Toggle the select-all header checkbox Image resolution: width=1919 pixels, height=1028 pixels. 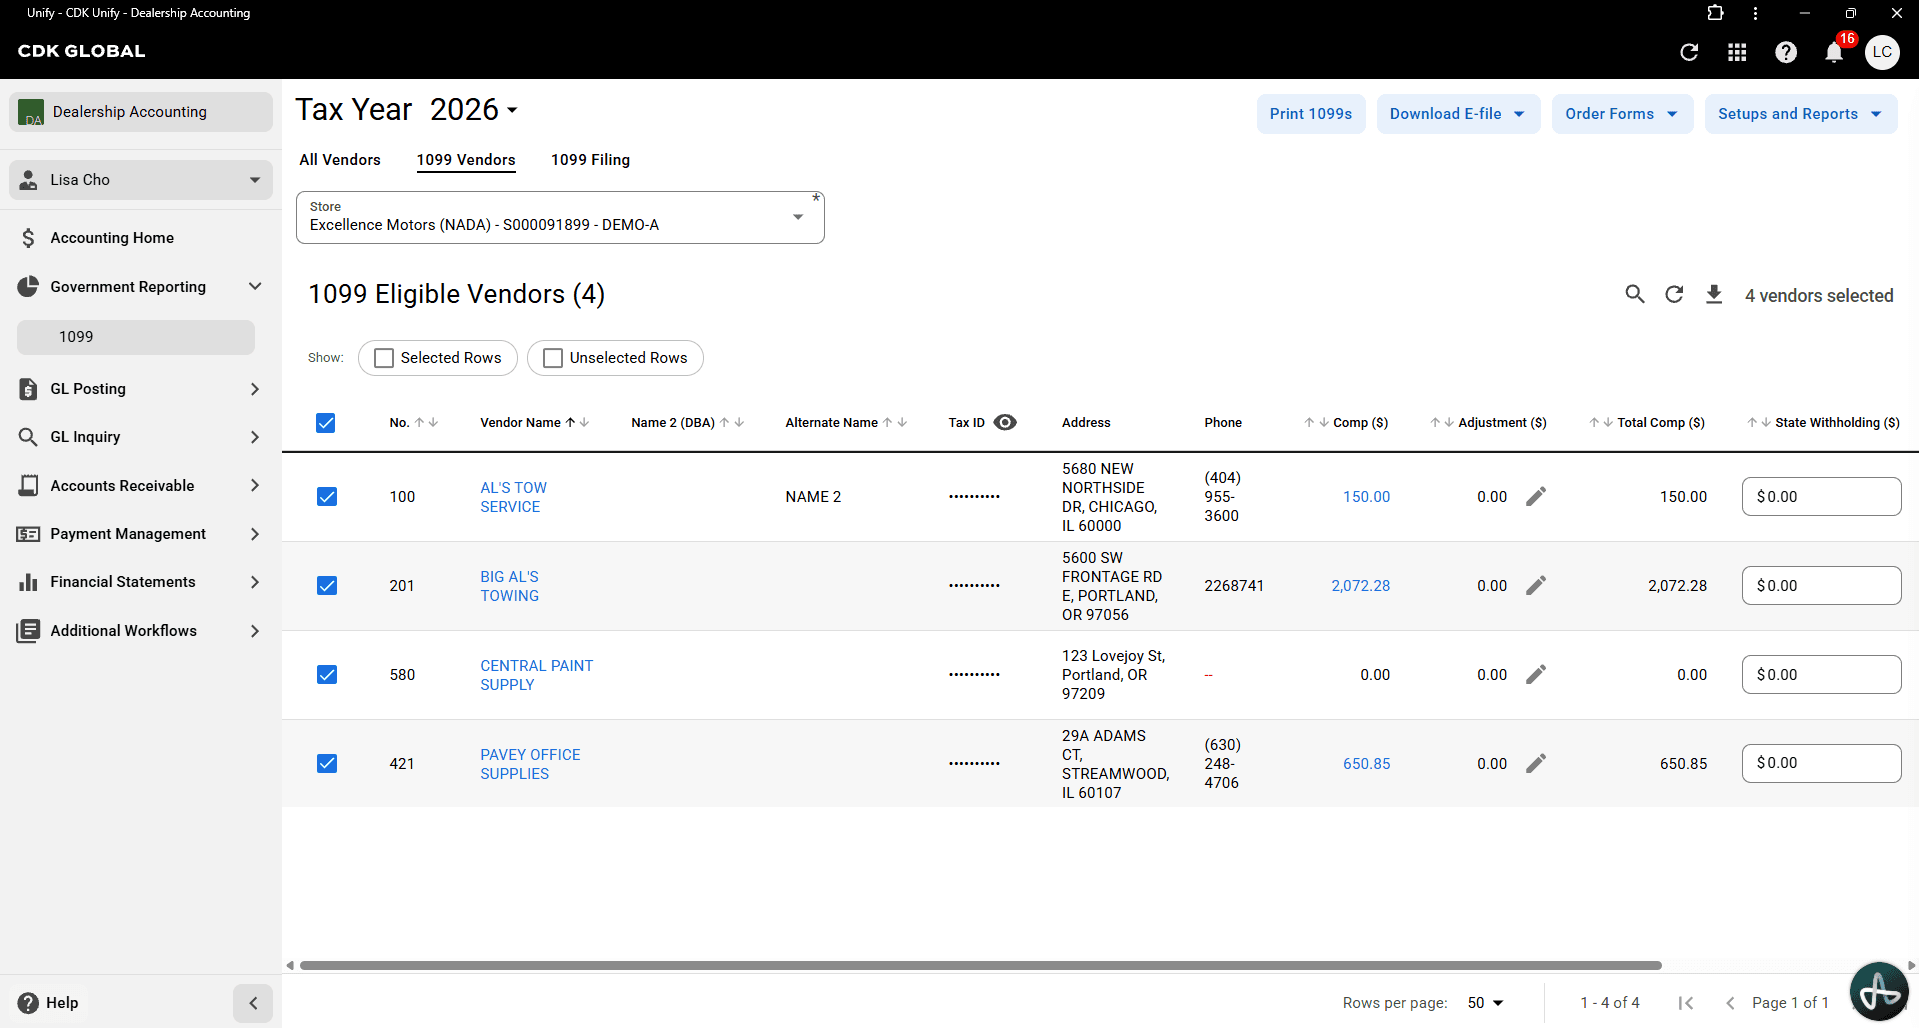pos(326,423)
